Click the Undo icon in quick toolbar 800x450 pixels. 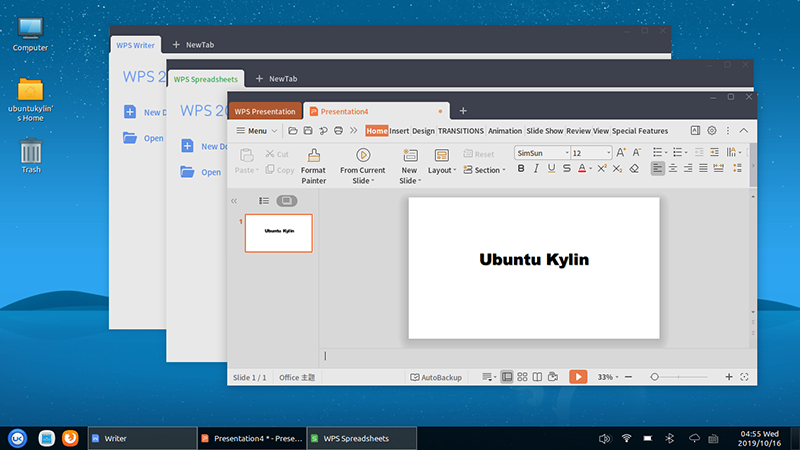coord(323,131)
